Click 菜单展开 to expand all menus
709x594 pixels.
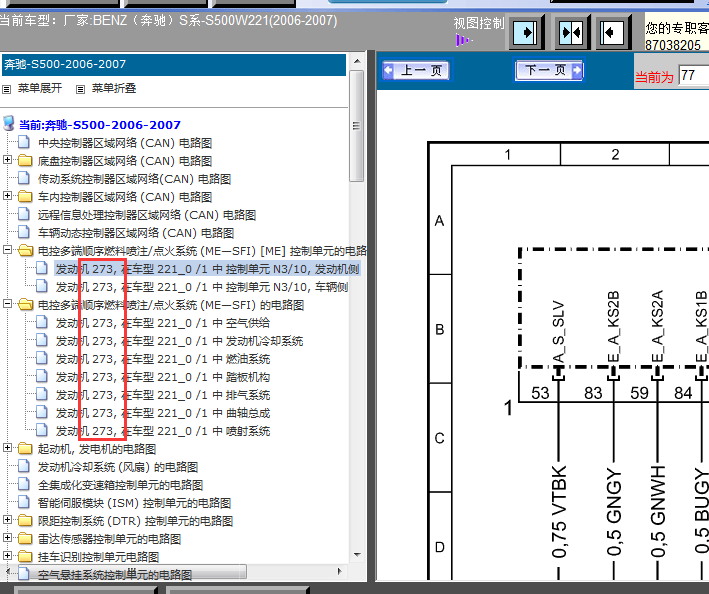(40, 88)
